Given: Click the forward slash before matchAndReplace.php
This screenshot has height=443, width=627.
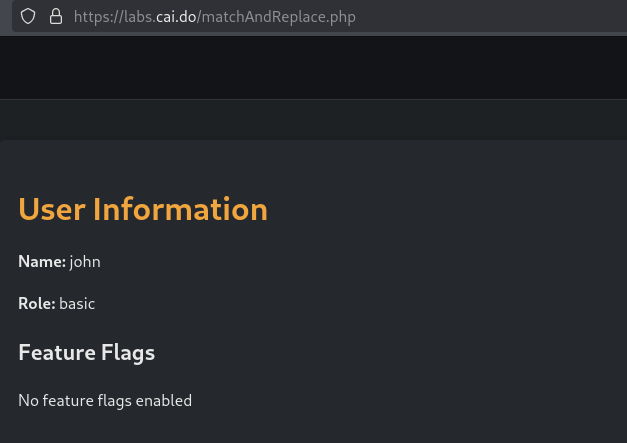Looking at the screenshot, I should [x=199, y=17].
